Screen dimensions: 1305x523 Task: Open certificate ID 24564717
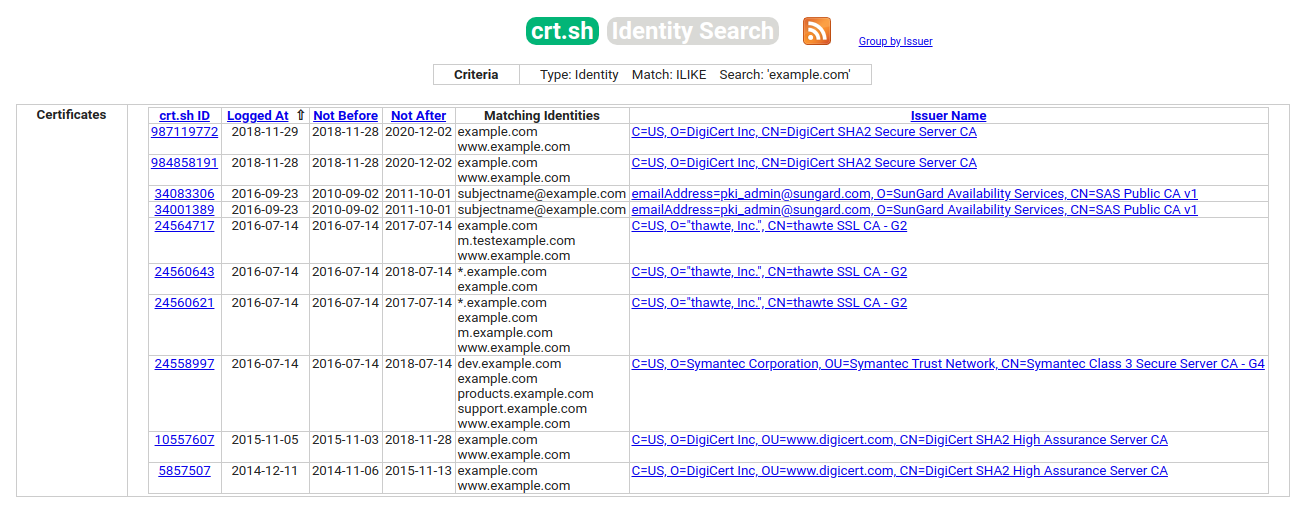184,226
